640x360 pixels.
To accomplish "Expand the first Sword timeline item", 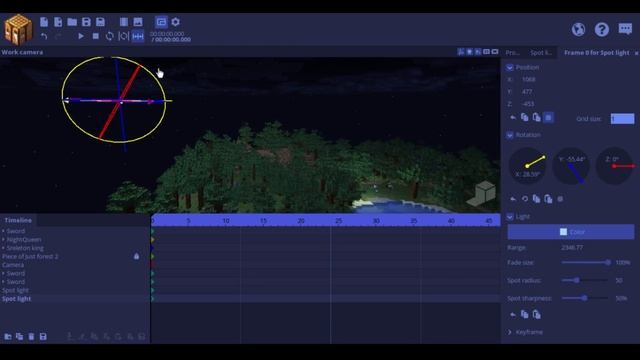I will 3,231.
